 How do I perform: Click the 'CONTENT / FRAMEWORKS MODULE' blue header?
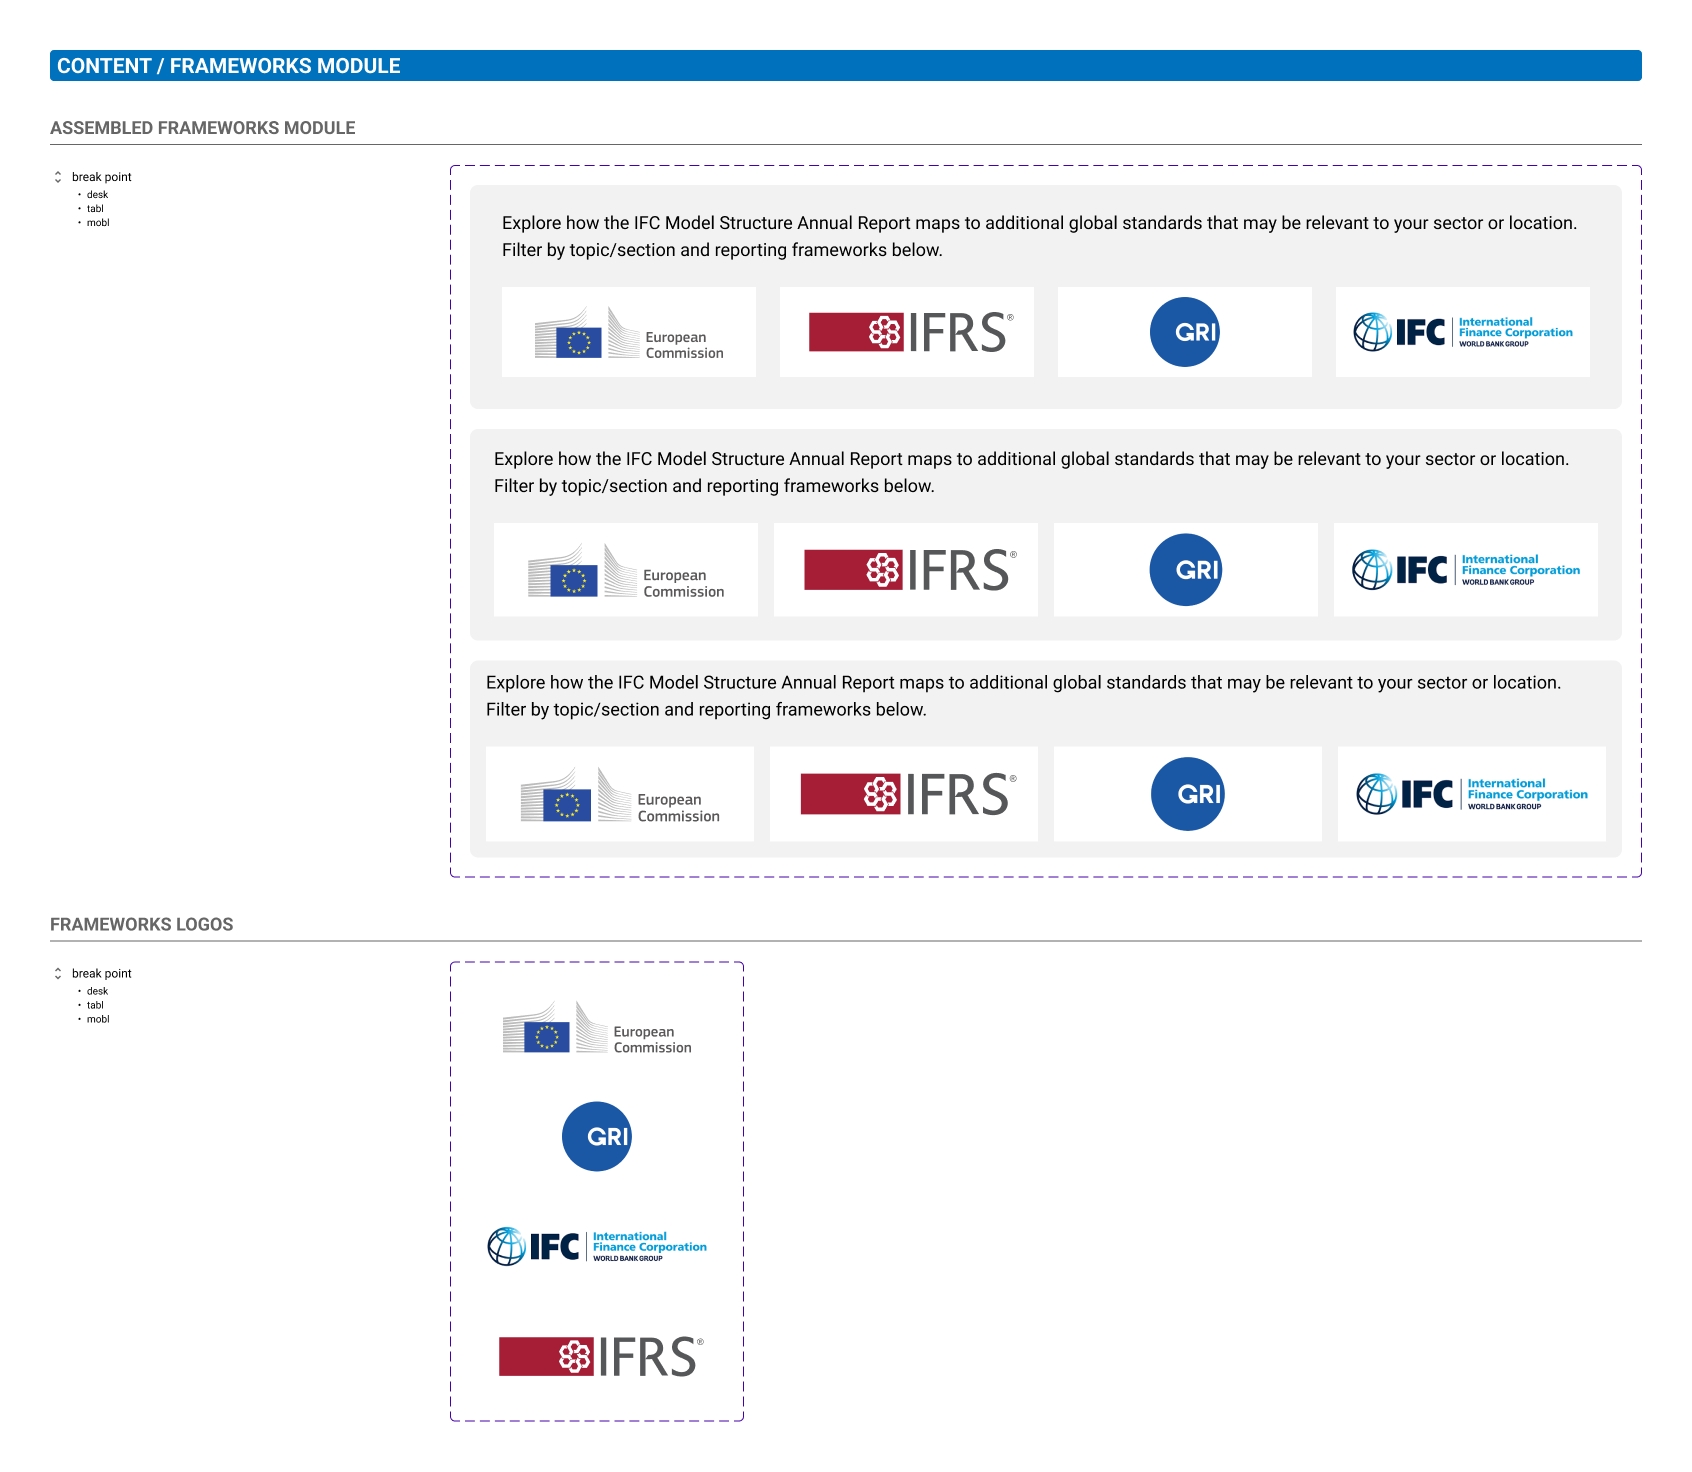[846, 66]
